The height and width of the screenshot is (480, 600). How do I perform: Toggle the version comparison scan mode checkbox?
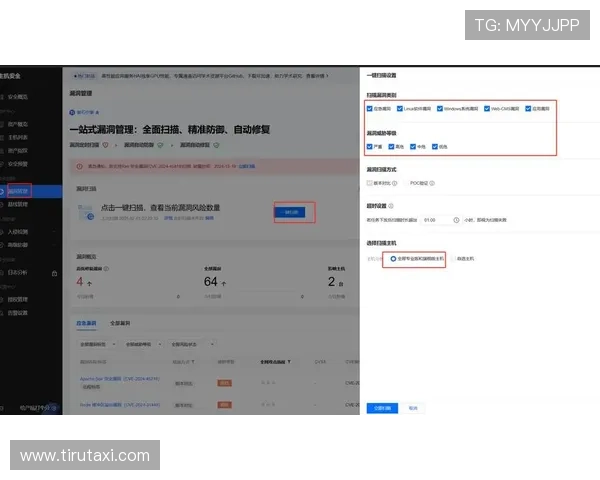[369, 183]
